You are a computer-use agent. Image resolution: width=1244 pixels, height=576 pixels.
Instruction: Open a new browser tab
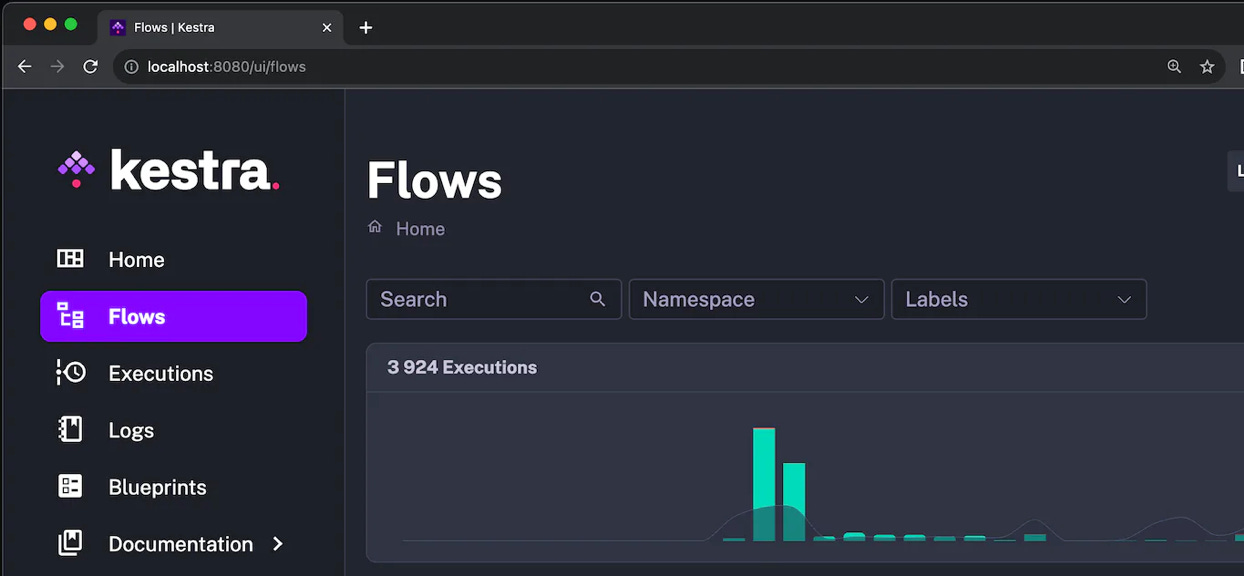pyautogui.click(x=366, y=27)
